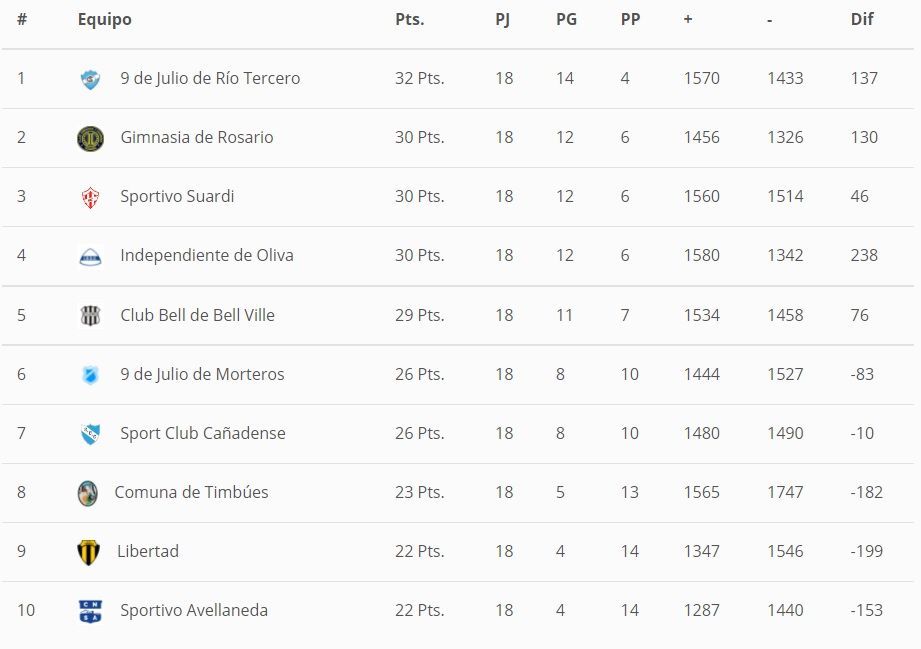
Task: Click the 9 de Julio de Río Tercero logo
Action: click(90, 79)
